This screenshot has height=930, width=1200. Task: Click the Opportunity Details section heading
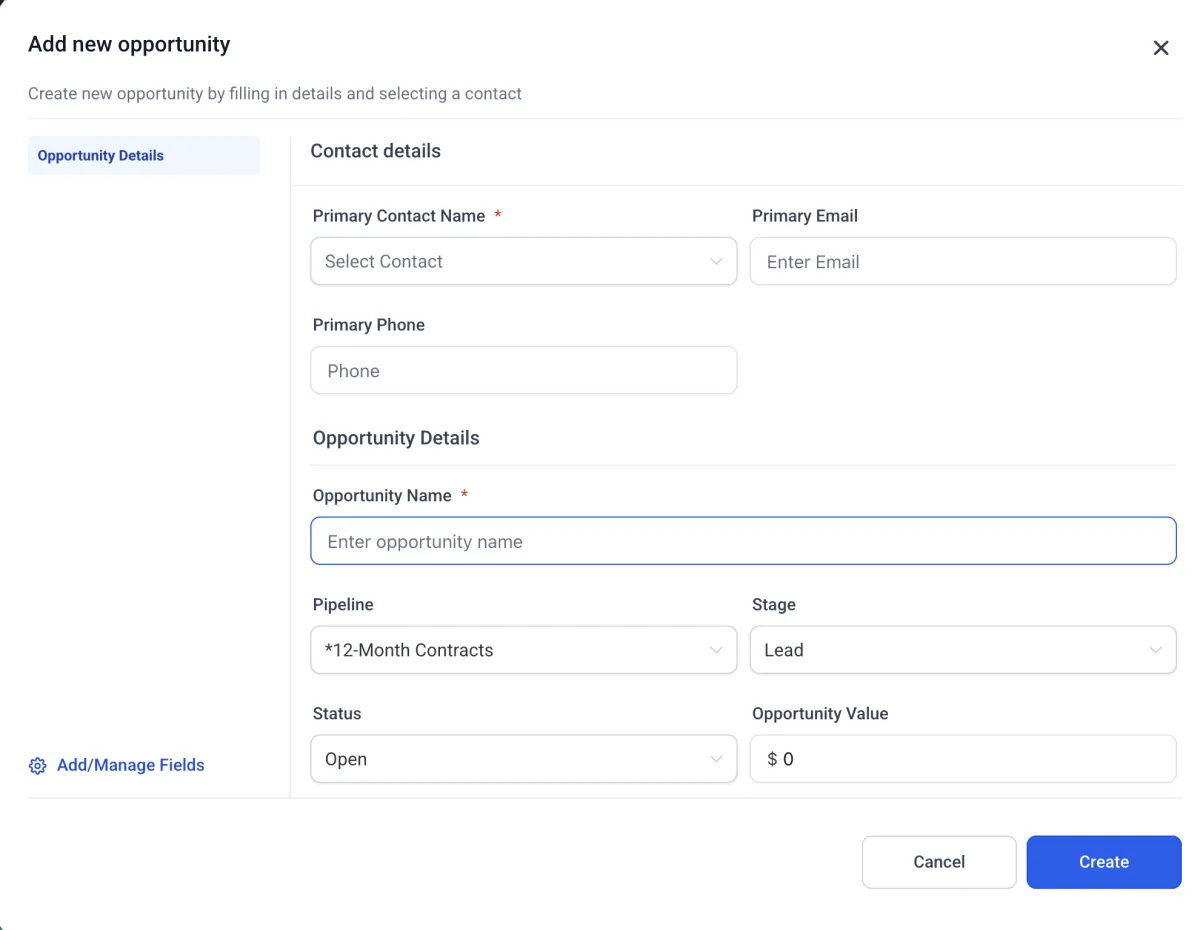pos(396,438)
